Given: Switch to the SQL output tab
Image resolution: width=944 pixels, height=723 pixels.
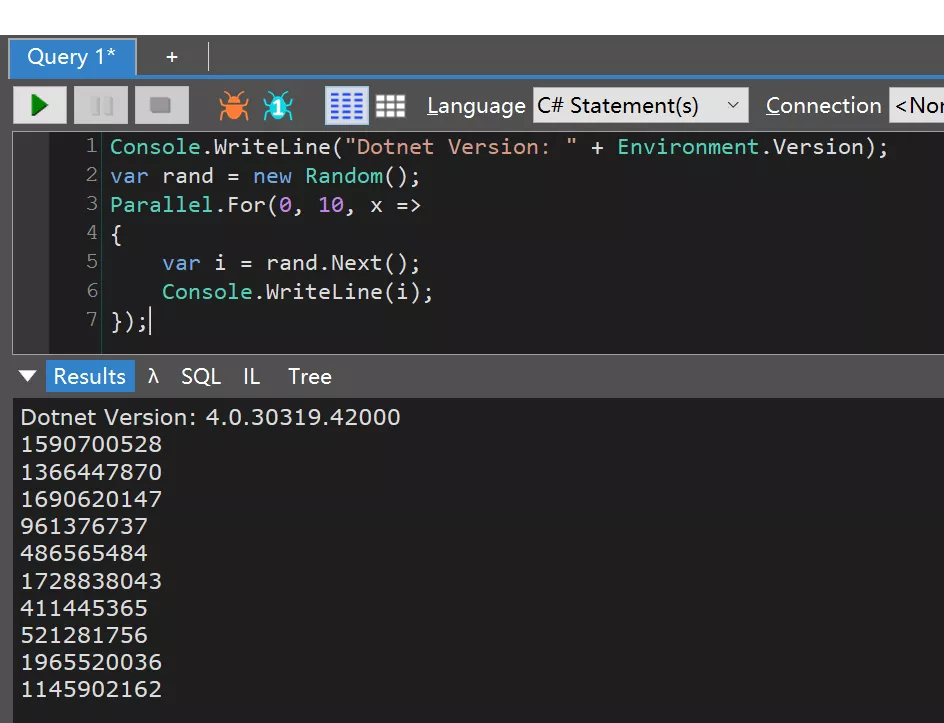Looking at the screenshot, I should pos(200,376).
